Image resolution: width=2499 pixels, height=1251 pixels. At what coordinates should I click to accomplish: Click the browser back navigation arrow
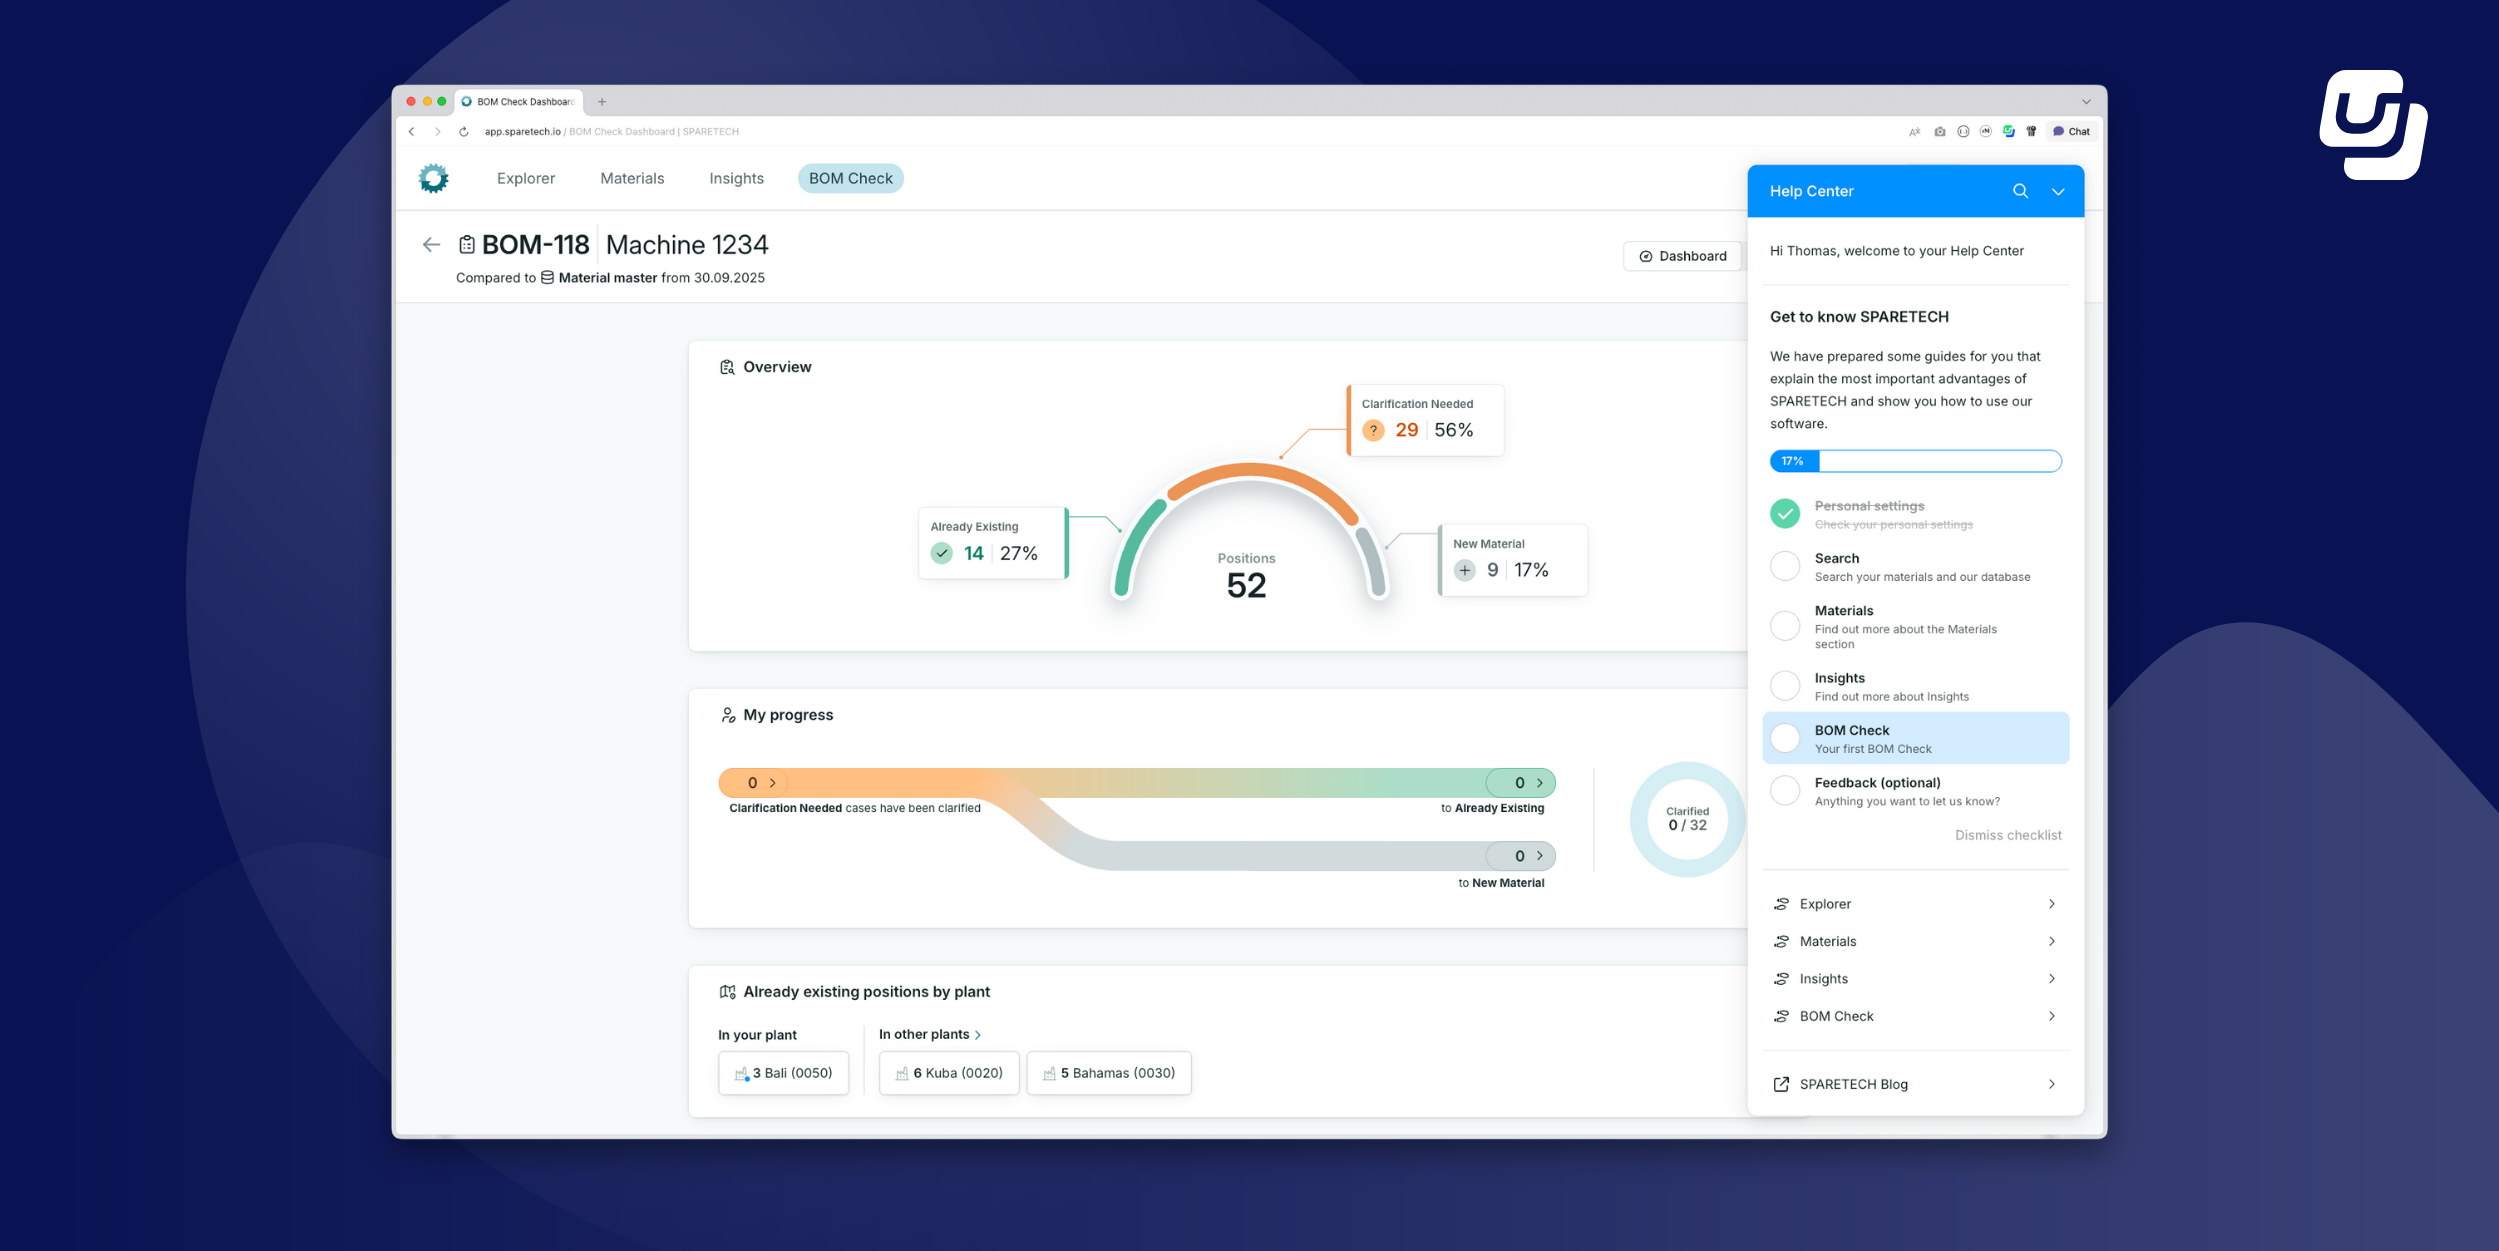point(411,132)
